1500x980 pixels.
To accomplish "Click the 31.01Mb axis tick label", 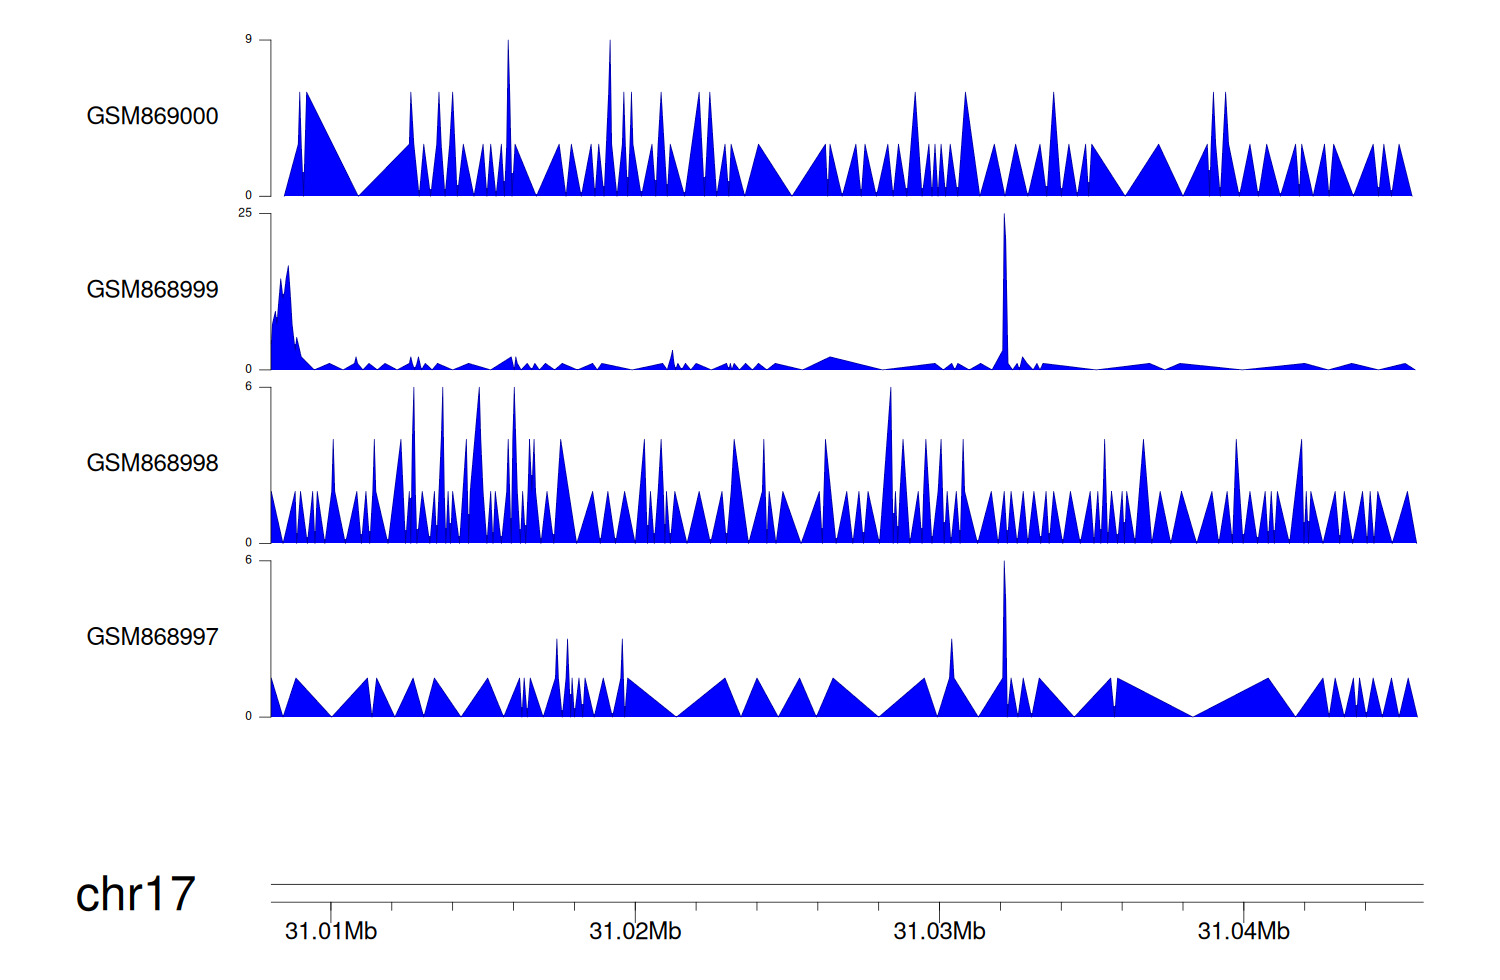I will (331, 932).
